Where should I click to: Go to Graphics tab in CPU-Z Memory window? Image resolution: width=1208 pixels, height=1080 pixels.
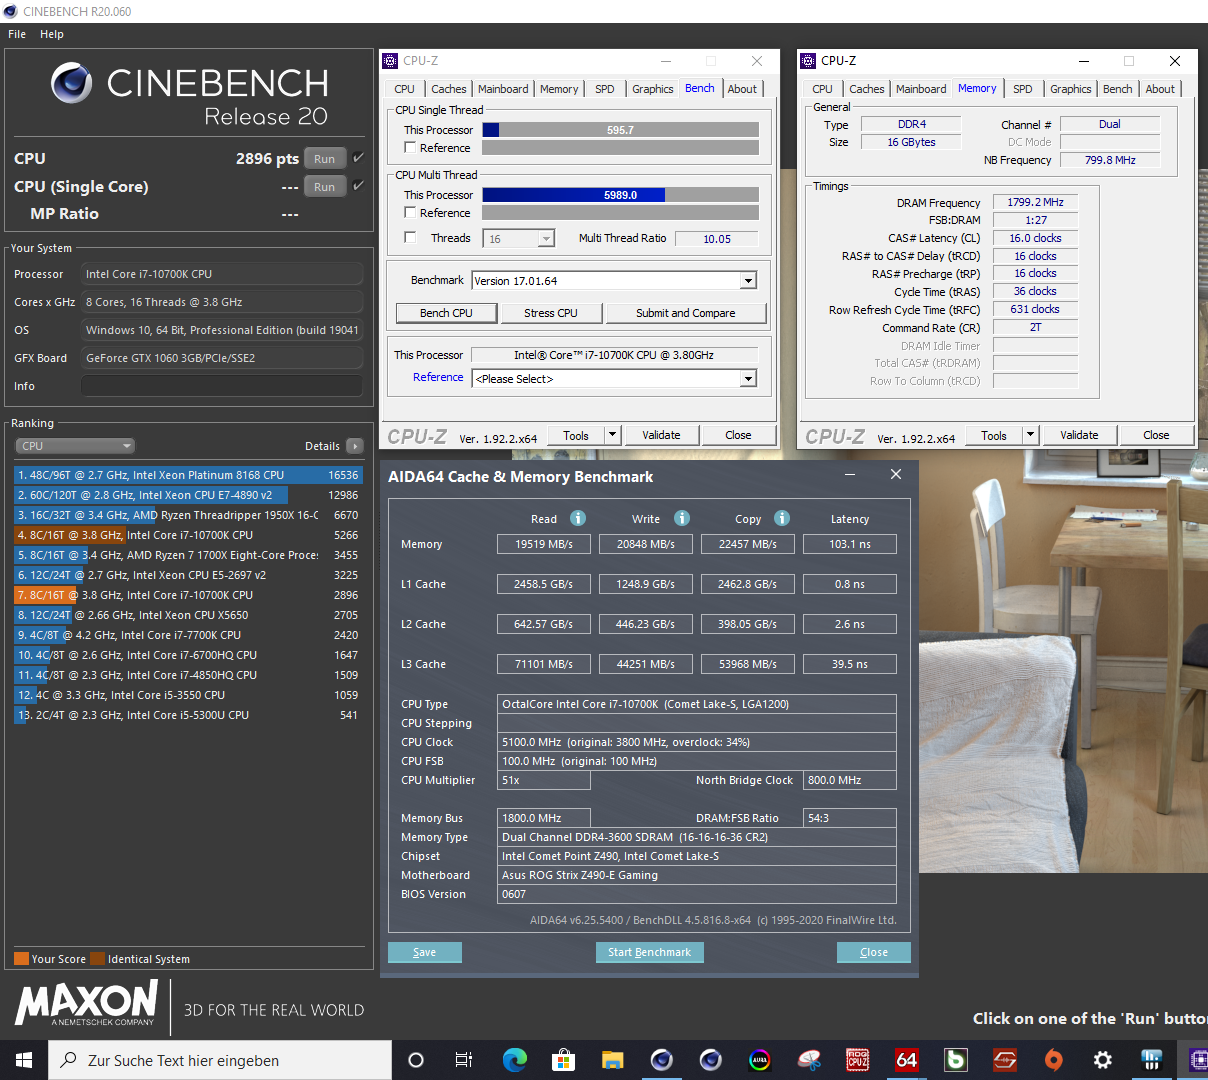tap(1071, 89)
